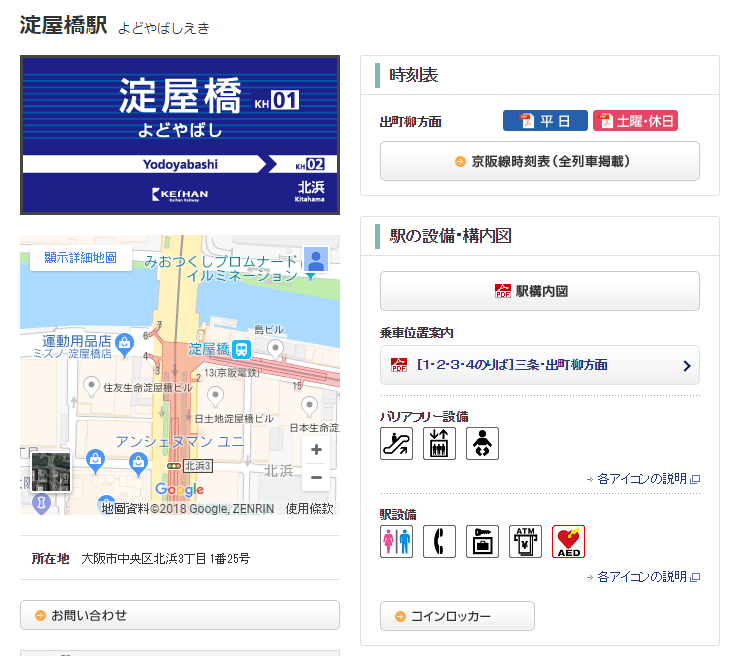Click the 日本生命淀 building map pin
Screen dimensions: 737x656
[309, 406]
